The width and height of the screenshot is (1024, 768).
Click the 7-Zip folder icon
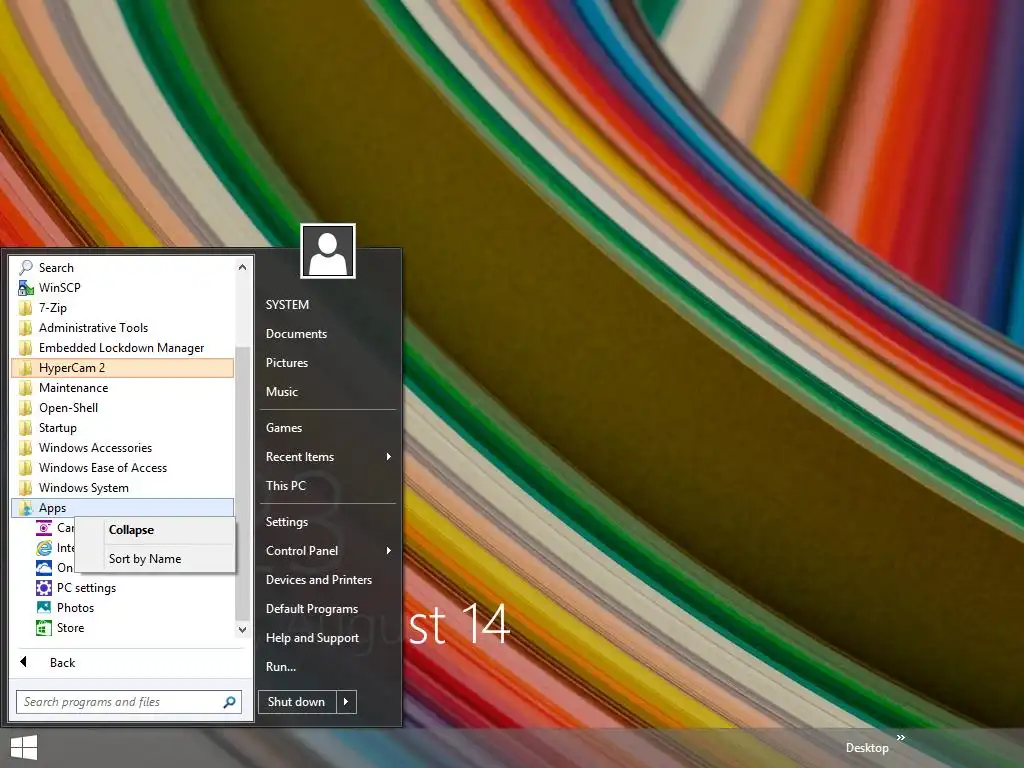click(x=25, y=308)
